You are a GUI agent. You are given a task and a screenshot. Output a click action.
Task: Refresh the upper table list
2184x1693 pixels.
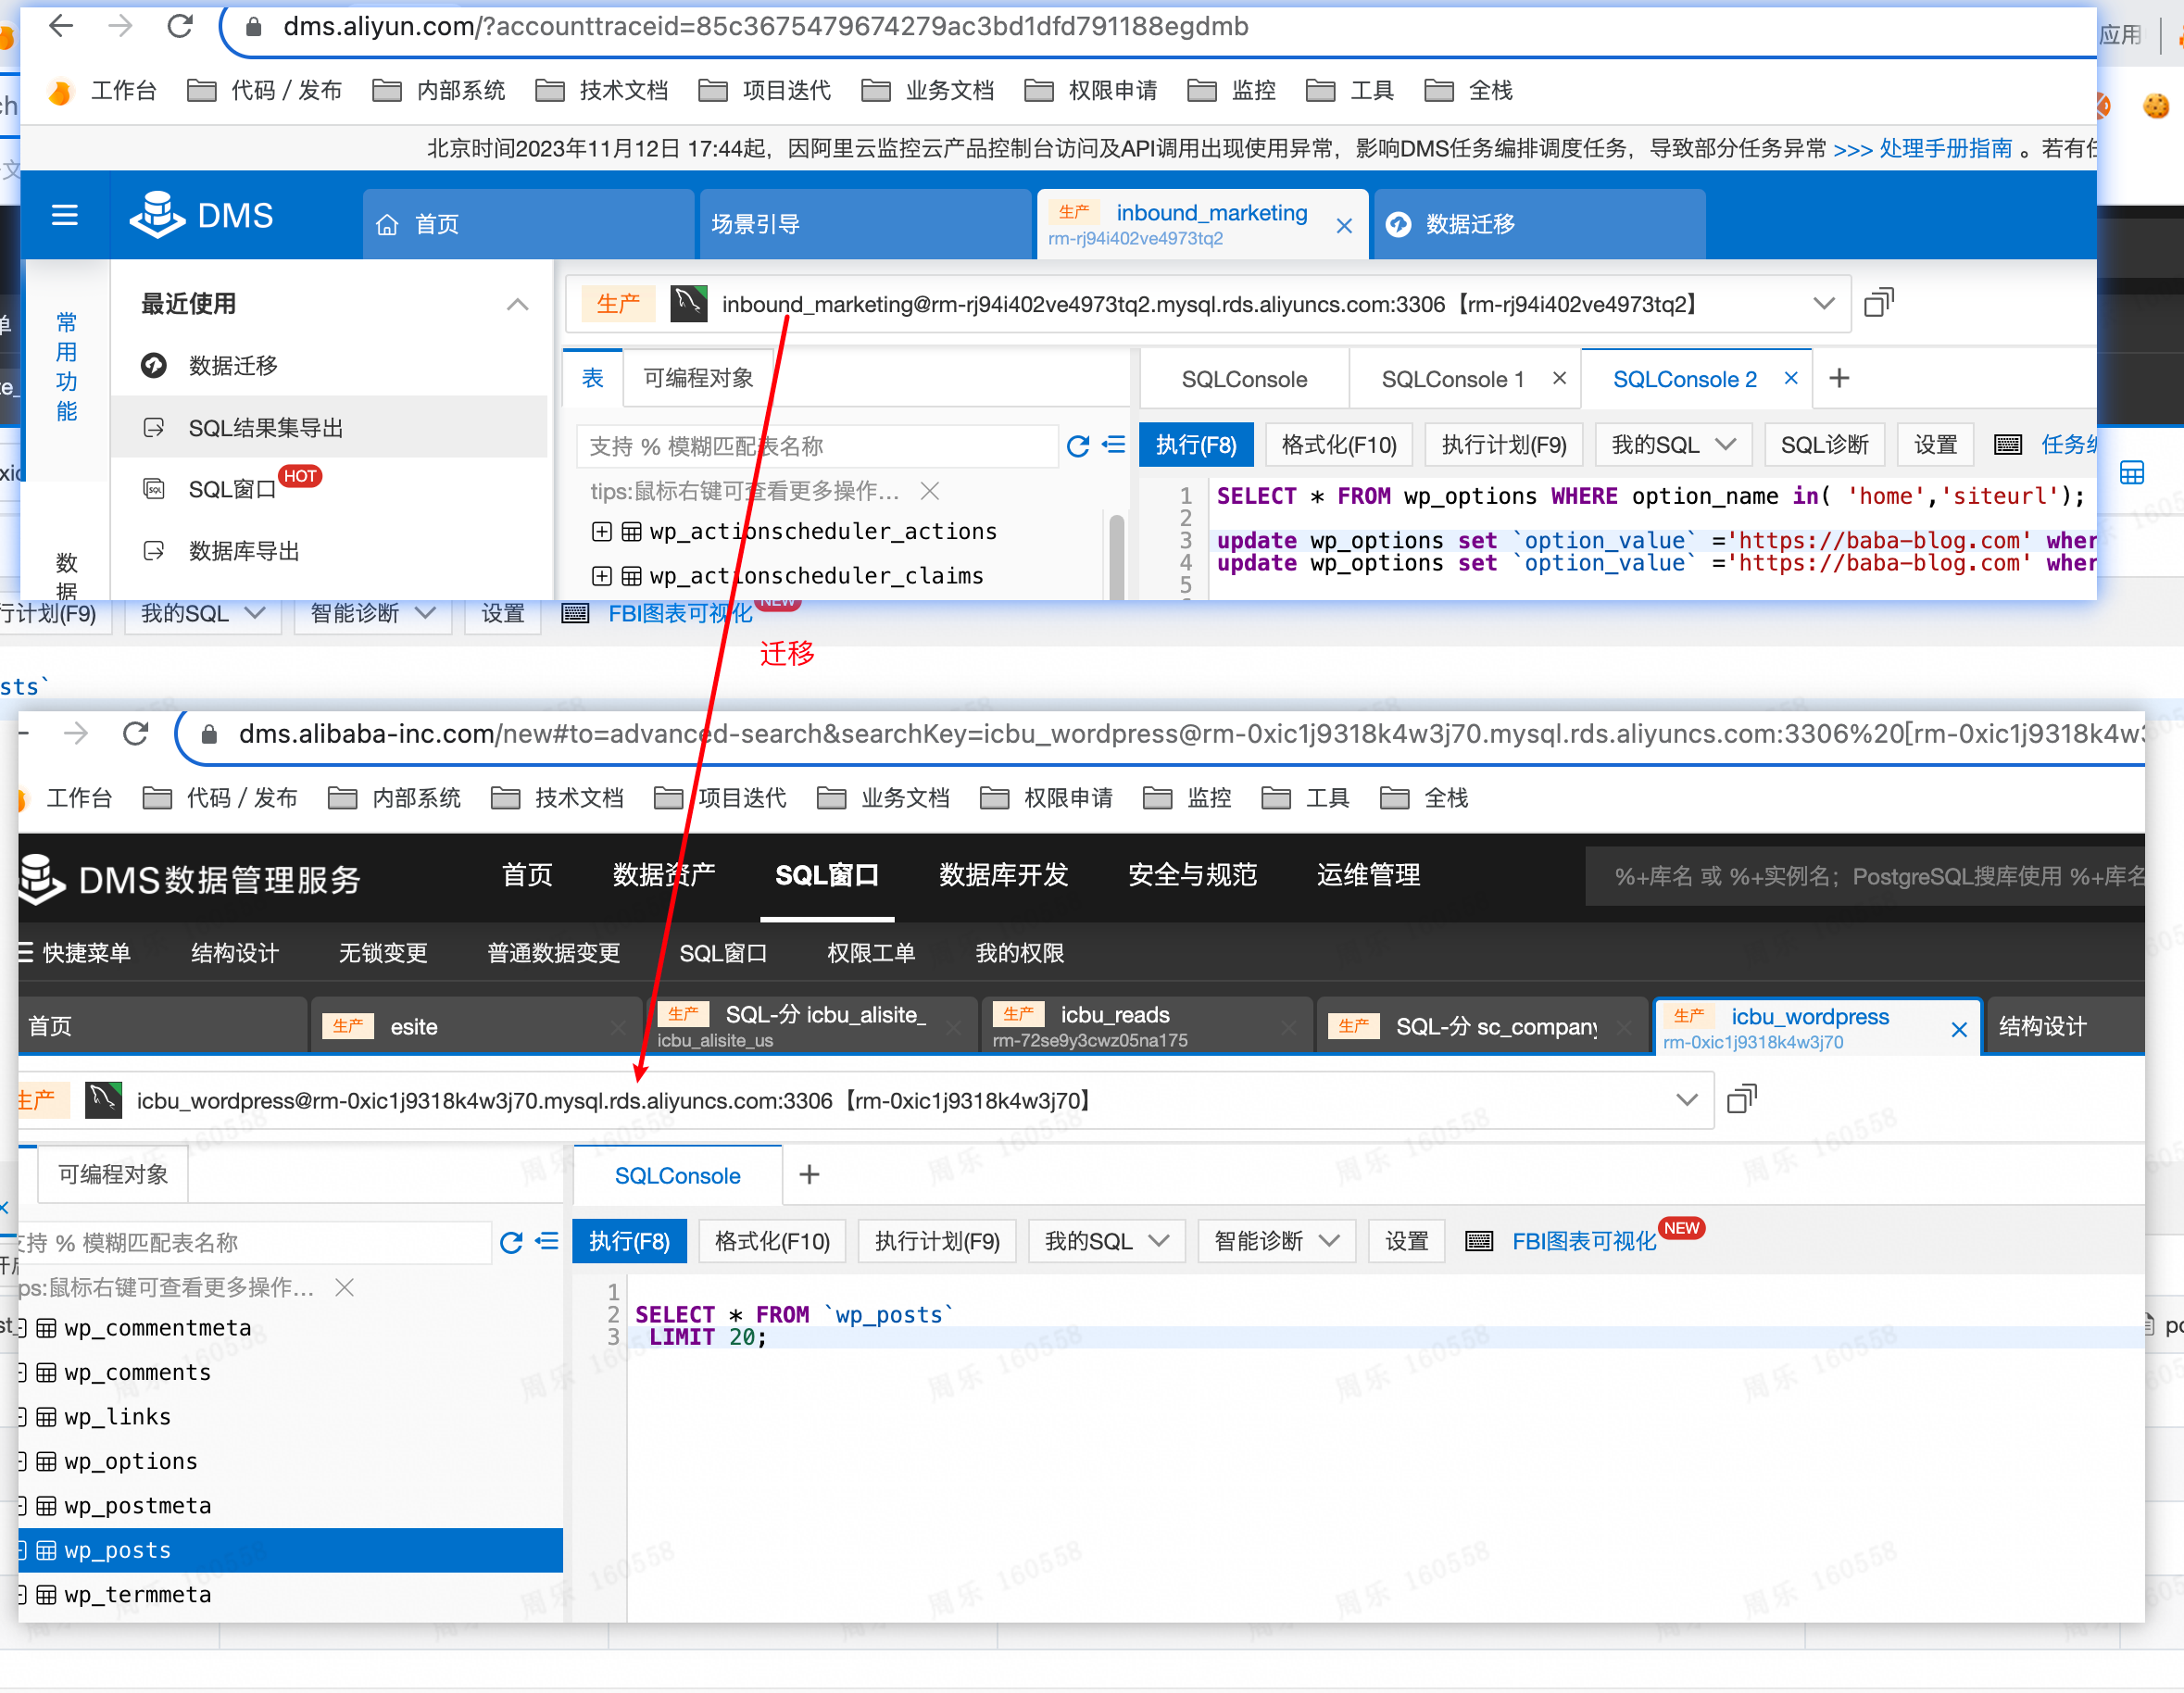[1078, 446]
